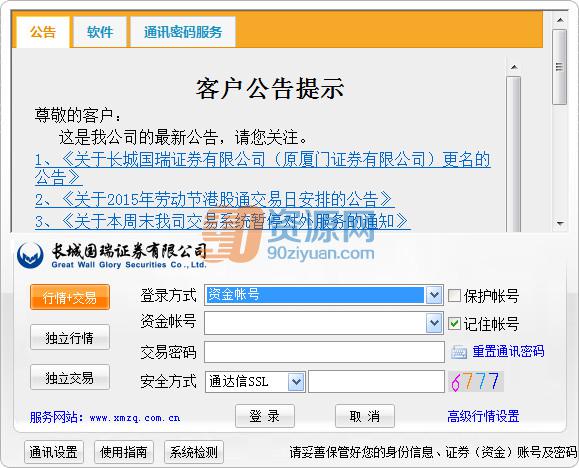Click the 资金帐号 text input area

click(x=315, y=323)
